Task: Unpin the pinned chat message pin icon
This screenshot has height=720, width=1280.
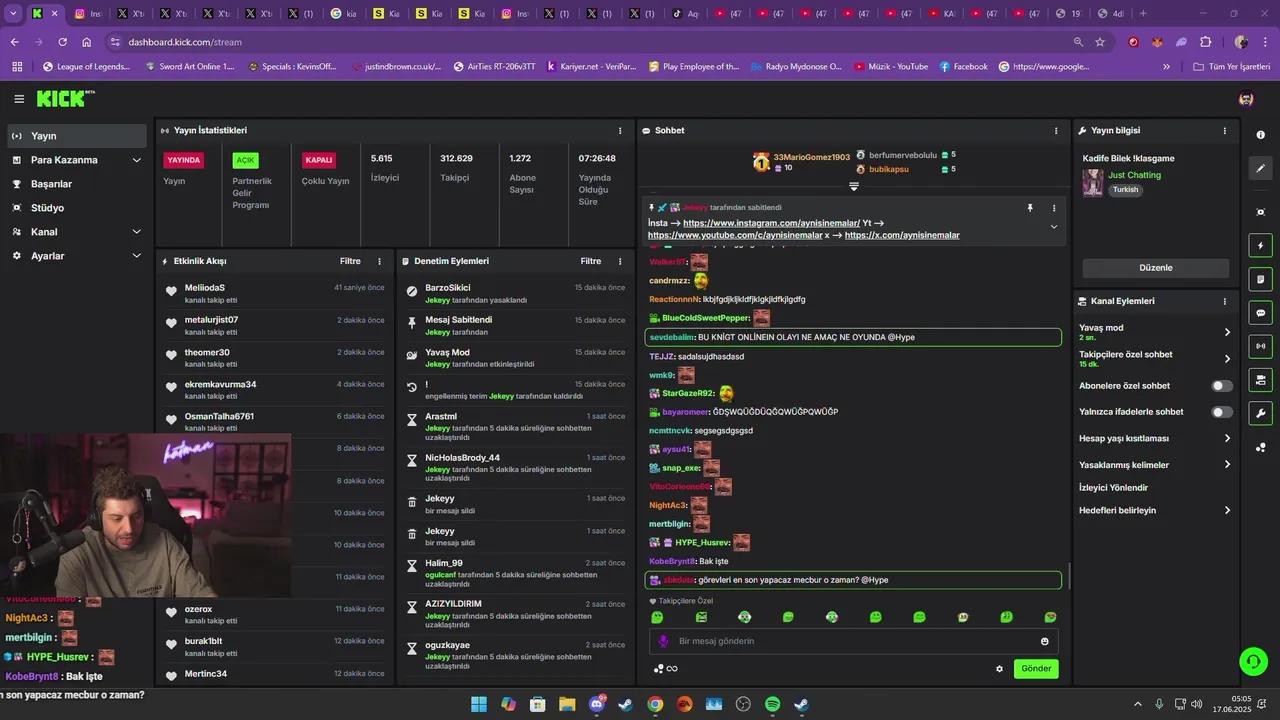Action: tap(1029, 208)
